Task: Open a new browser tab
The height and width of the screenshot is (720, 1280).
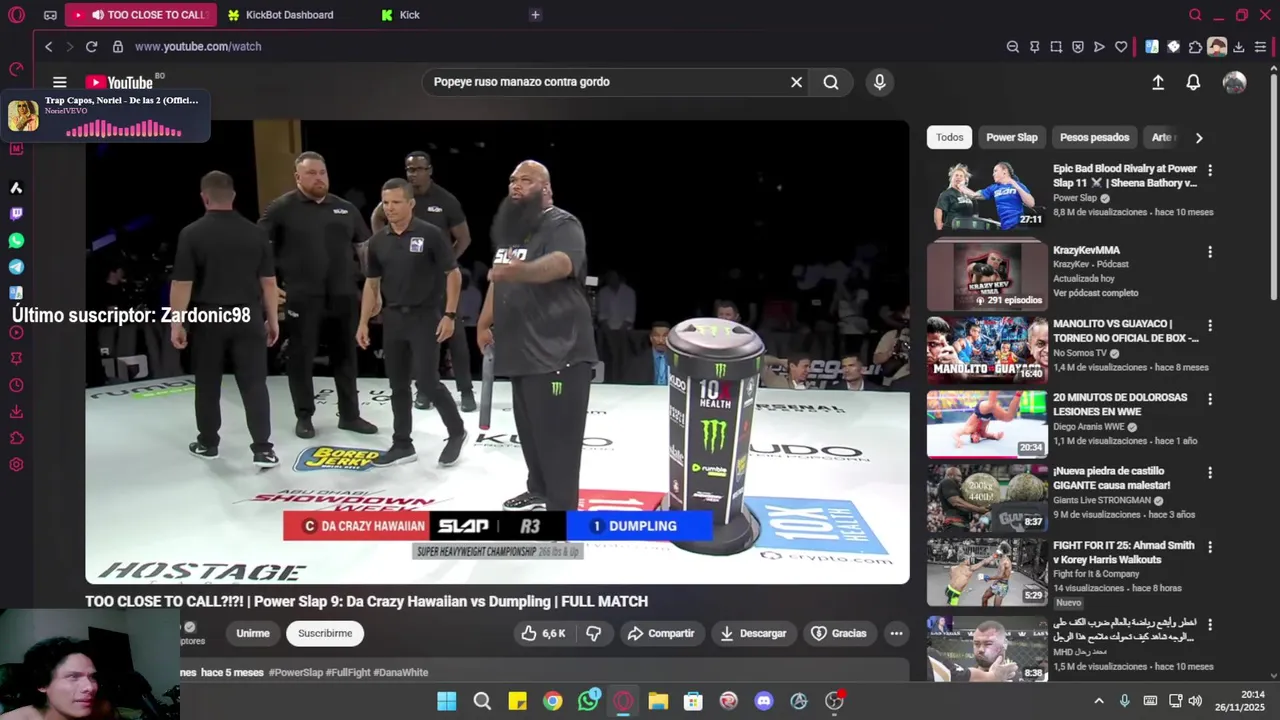Action: pyautogui.click(x=535, y=15)
